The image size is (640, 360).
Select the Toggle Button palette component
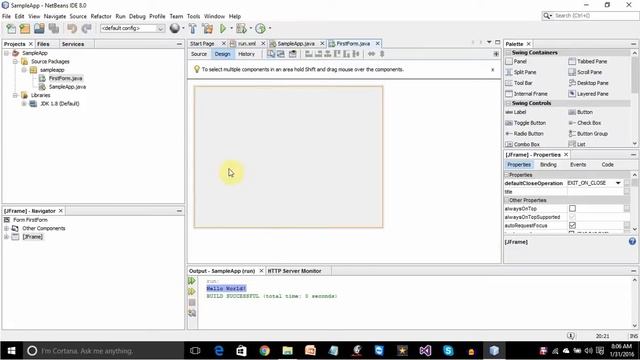click(526, 123)
